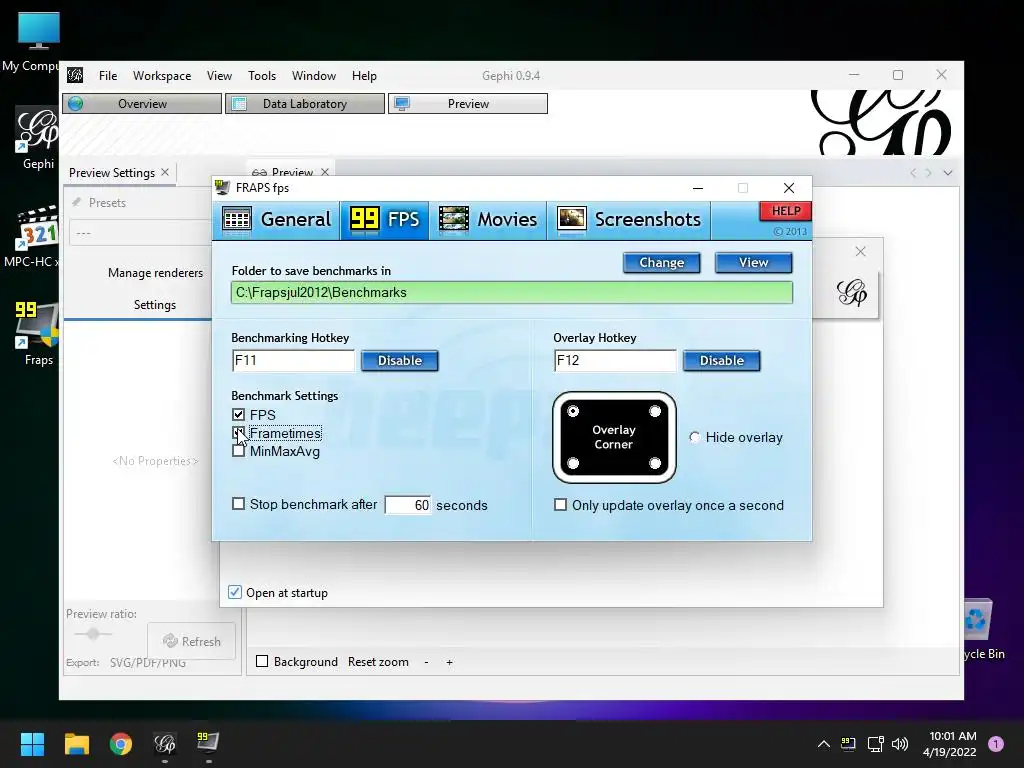1024x768 pixels.
Task: Click the Overlay Hotkey F12 field
Action: pos(615,360)
